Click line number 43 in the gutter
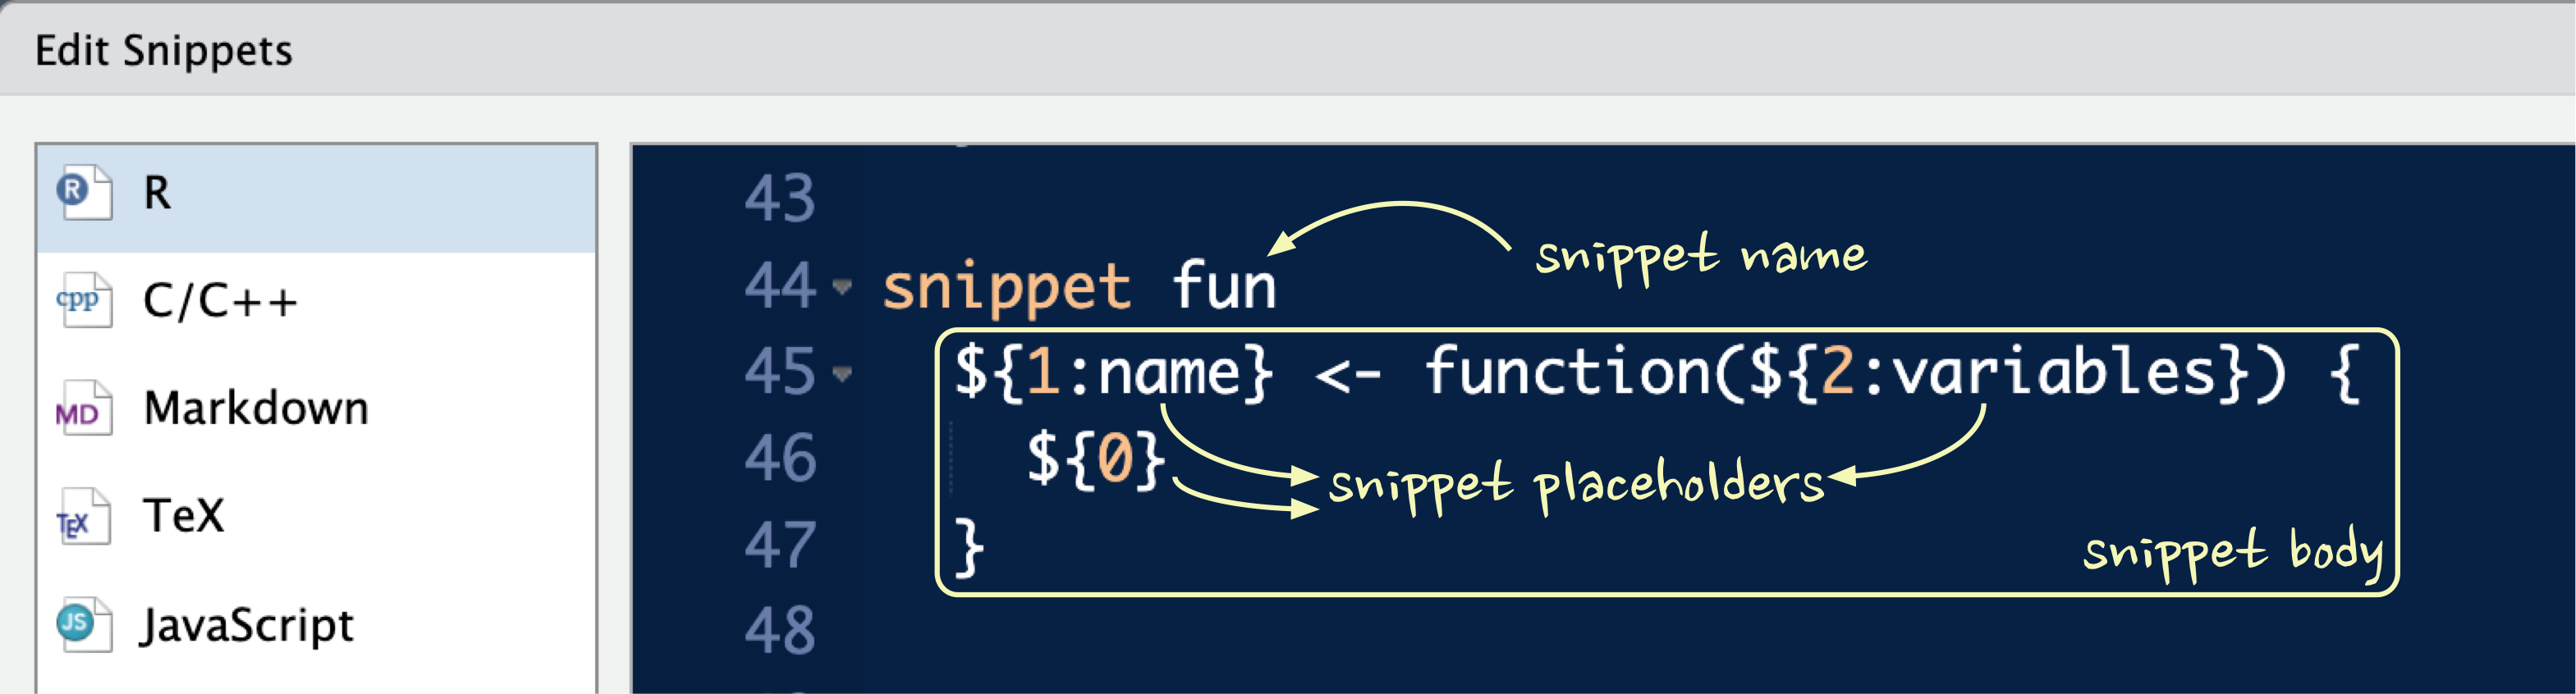The image size is (2576, 694). [780, 199]
